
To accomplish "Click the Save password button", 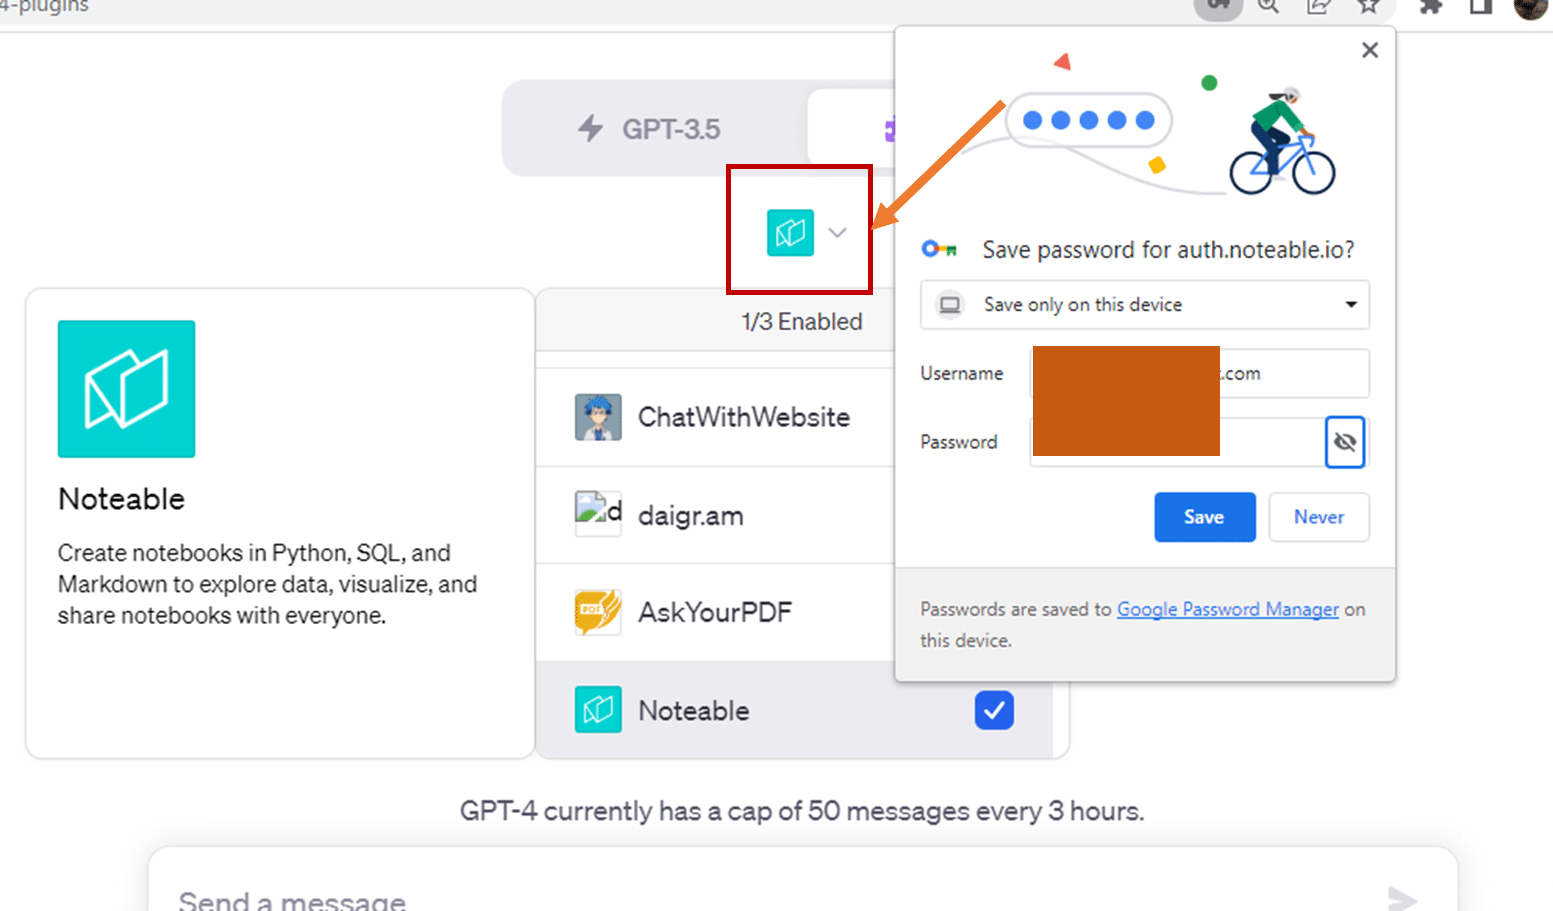I will pyautogui.click(x=1204, y=517).
